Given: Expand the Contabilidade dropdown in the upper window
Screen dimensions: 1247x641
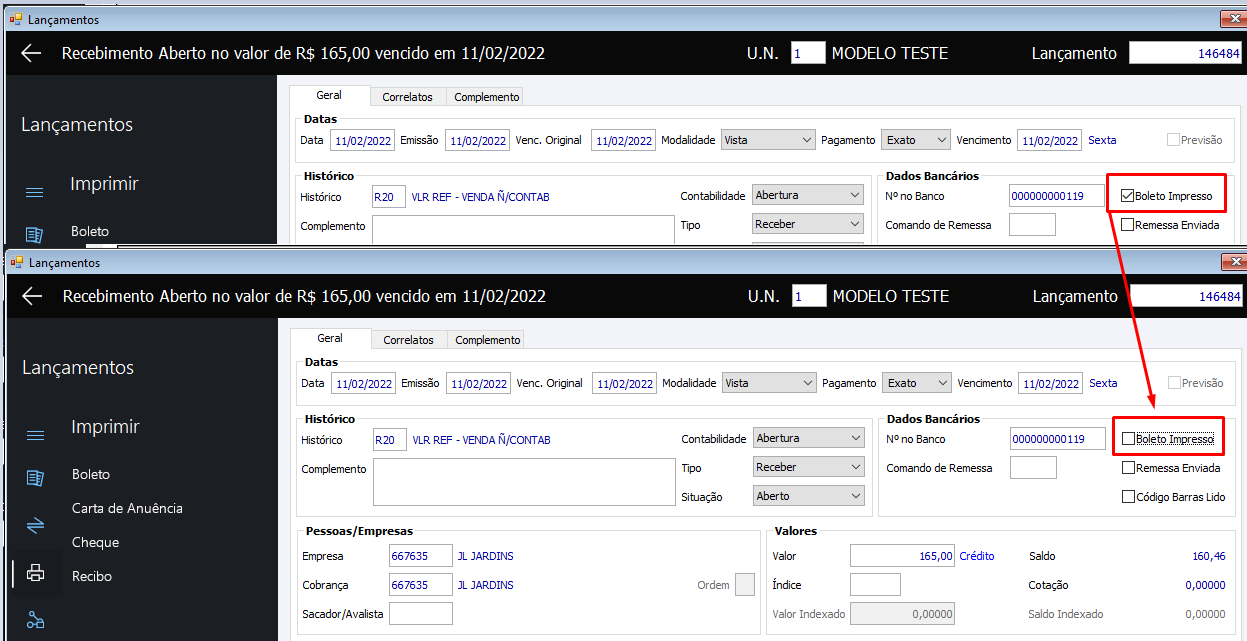Looking at the screenshot, I should pyautogui.click(x=807, y=195).
